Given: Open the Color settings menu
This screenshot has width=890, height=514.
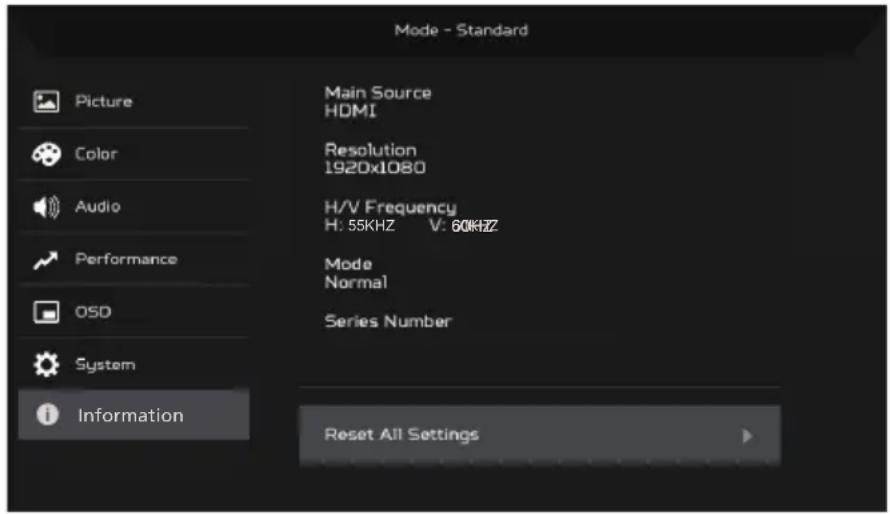Looking at the screenshot, I should pos(134,154).
